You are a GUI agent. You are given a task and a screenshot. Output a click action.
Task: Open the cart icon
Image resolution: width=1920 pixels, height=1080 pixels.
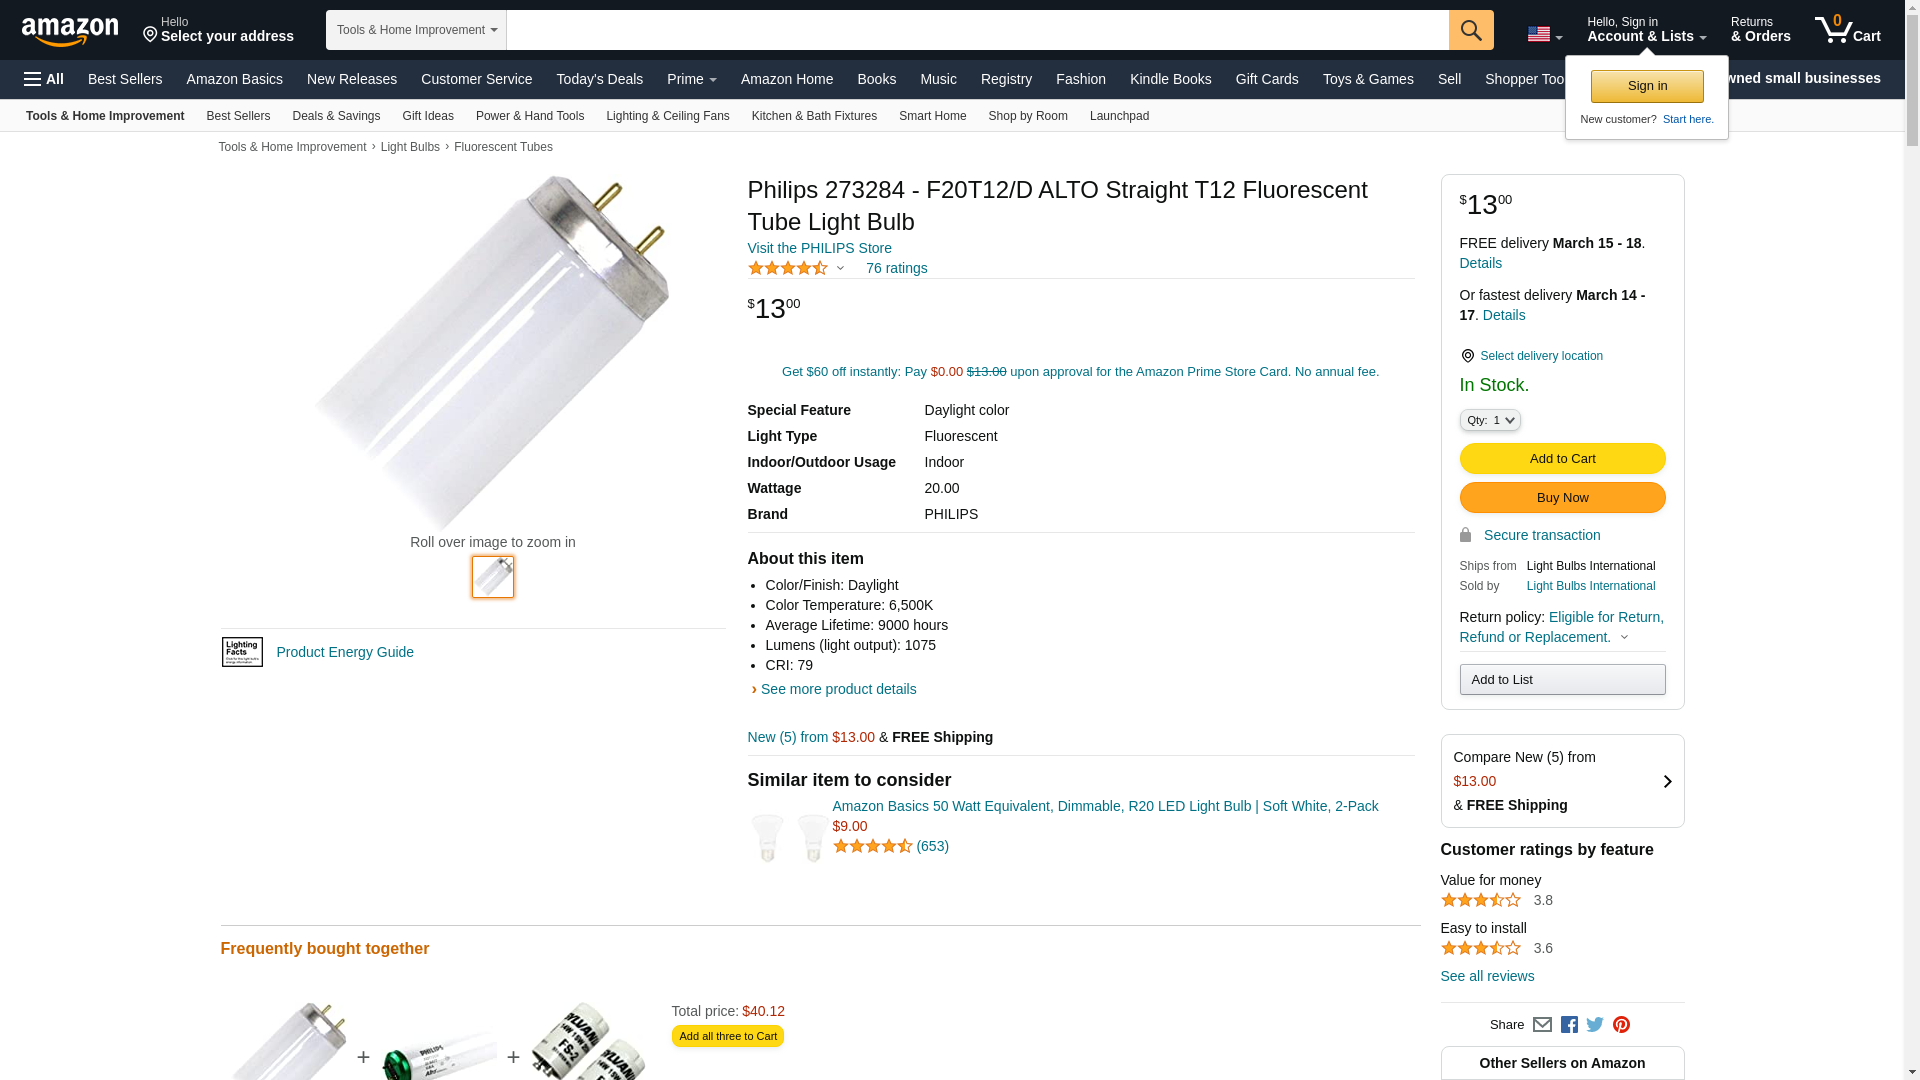(x=1847, y=30)
